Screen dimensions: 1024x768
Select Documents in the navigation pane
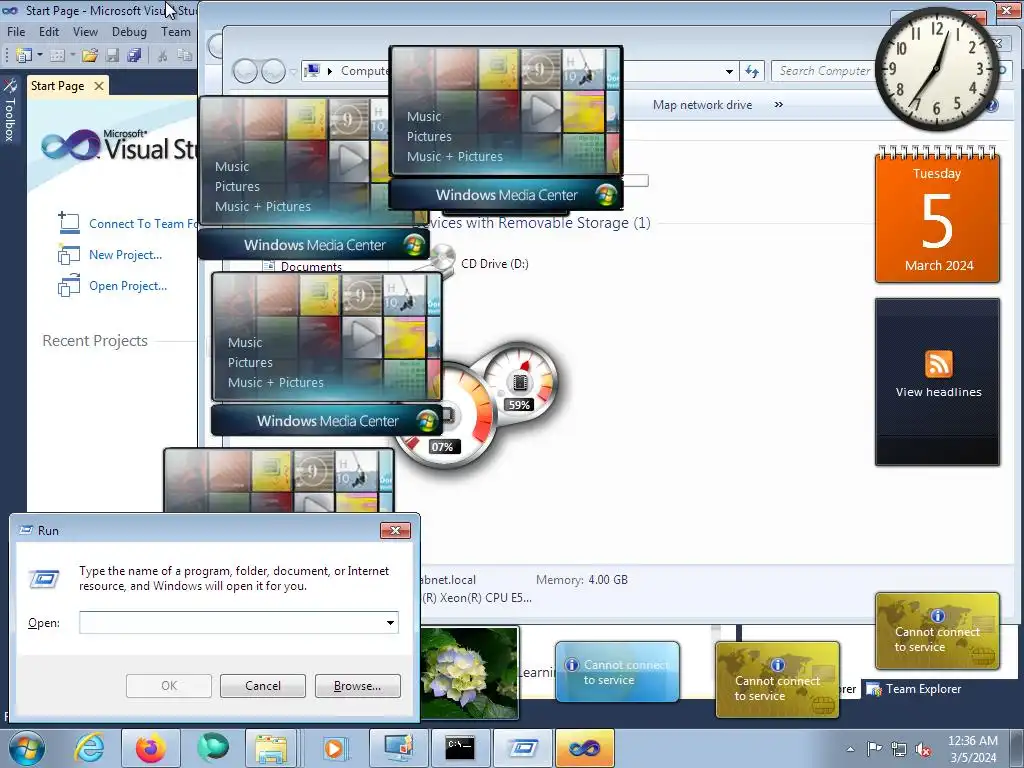pyautogui.click(x=311, y=266)
